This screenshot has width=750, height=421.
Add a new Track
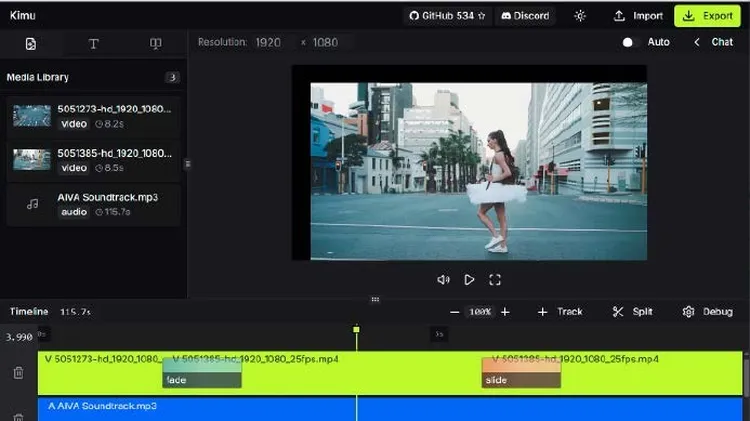pyautogui.click(x=560, y=312)
